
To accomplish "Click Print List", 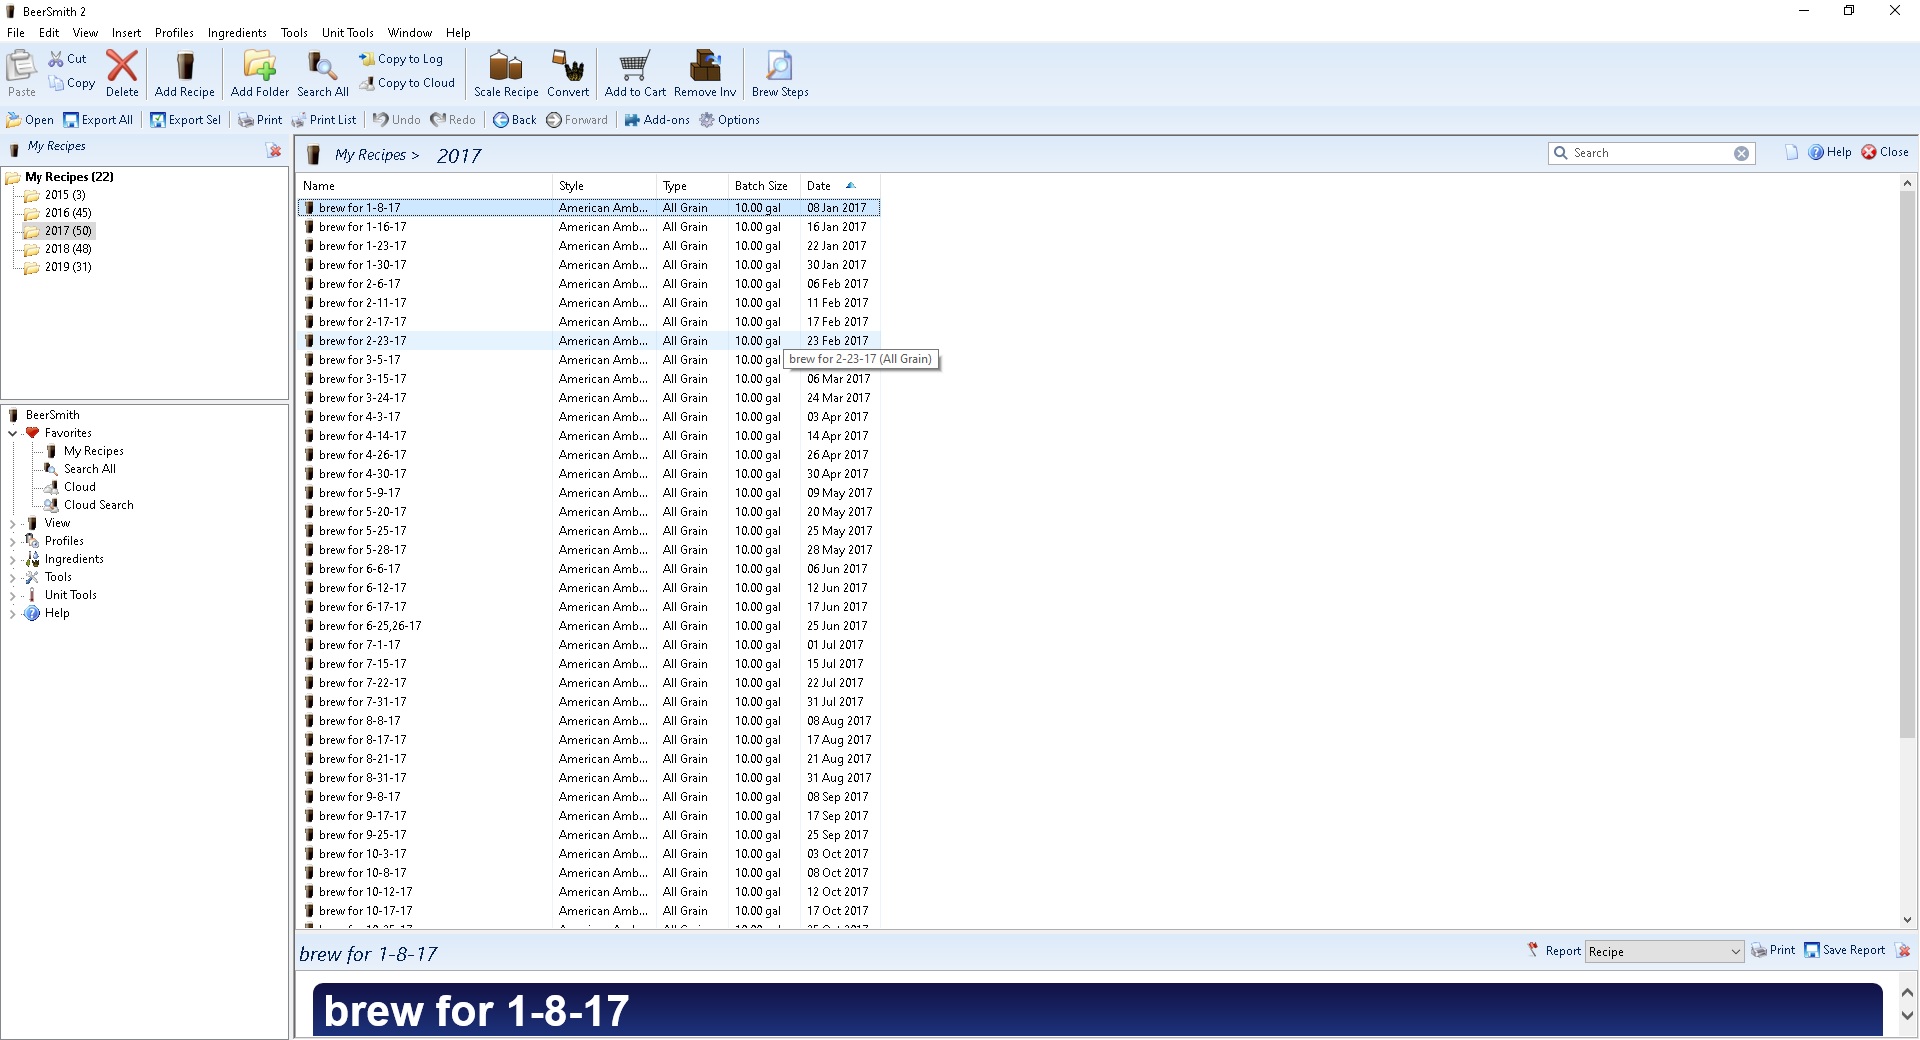I will click(324, 120).
